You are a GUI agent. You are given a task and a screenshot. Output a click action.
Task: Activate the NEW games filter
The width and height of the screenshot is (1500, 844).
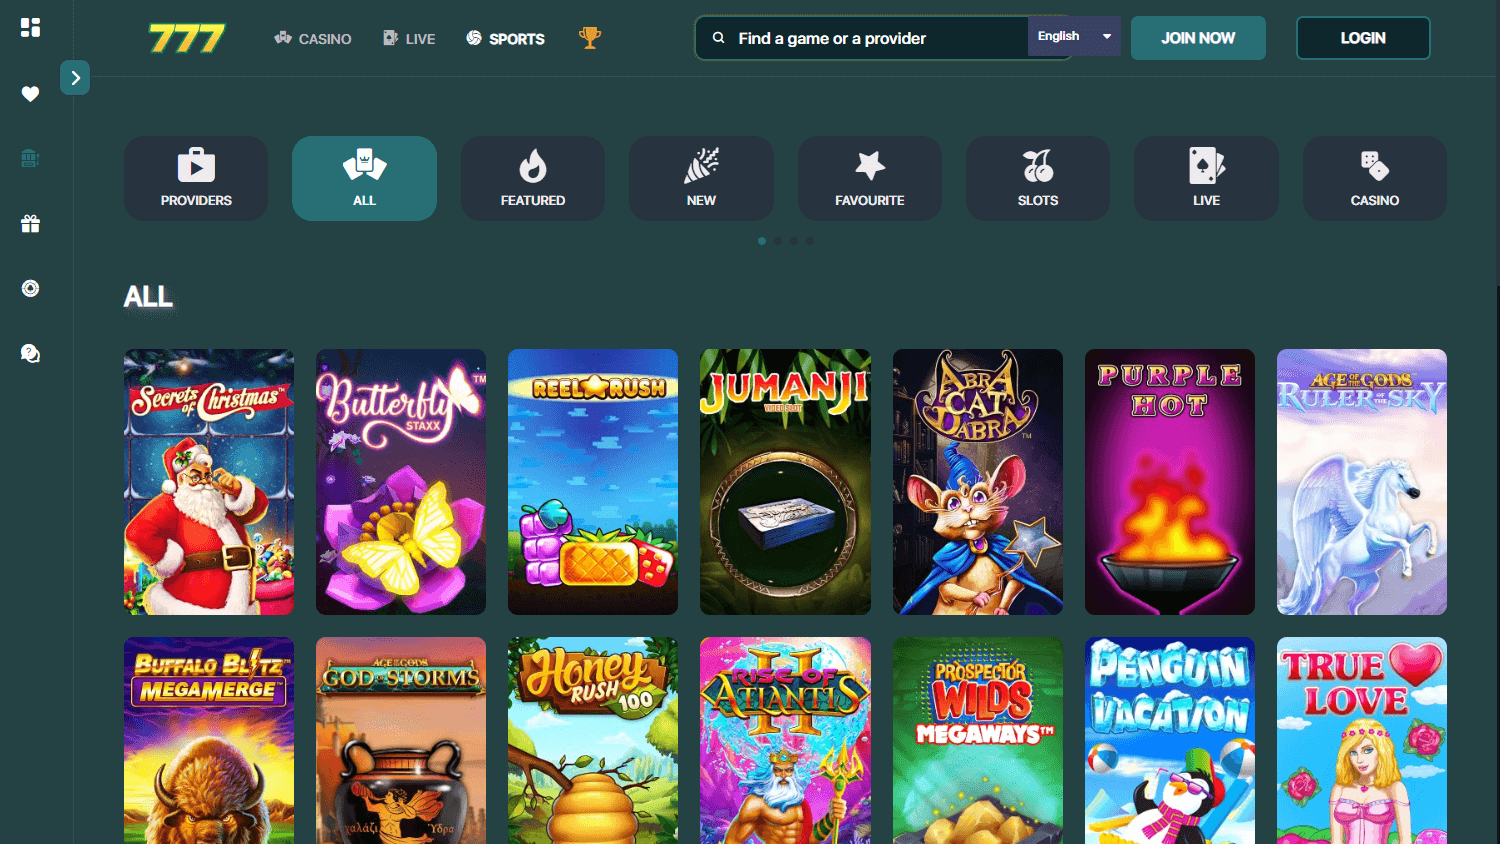701,178
